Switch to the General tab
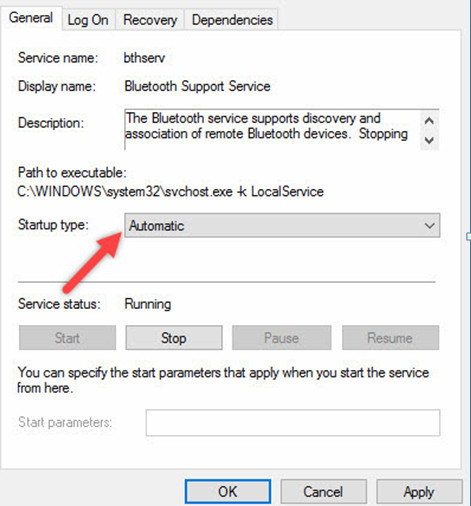Image resolution: width=471 pixels, height=506 pixels. coord(31,18)
